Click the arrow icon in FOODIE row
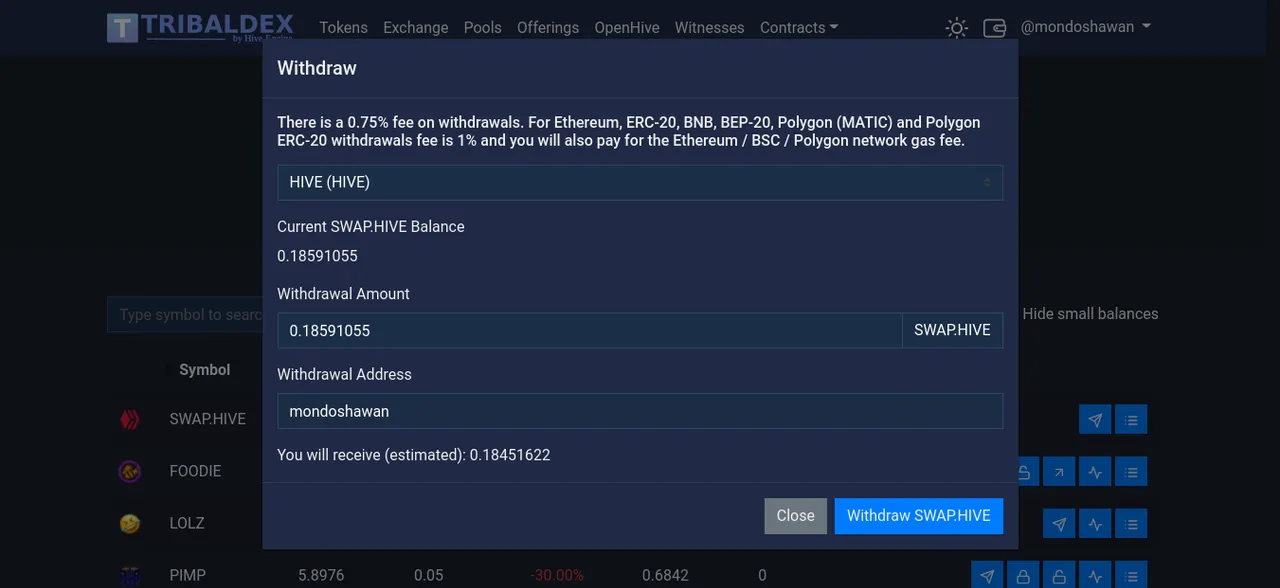This screenshot has height=588, width=1280. point(1059,472)
